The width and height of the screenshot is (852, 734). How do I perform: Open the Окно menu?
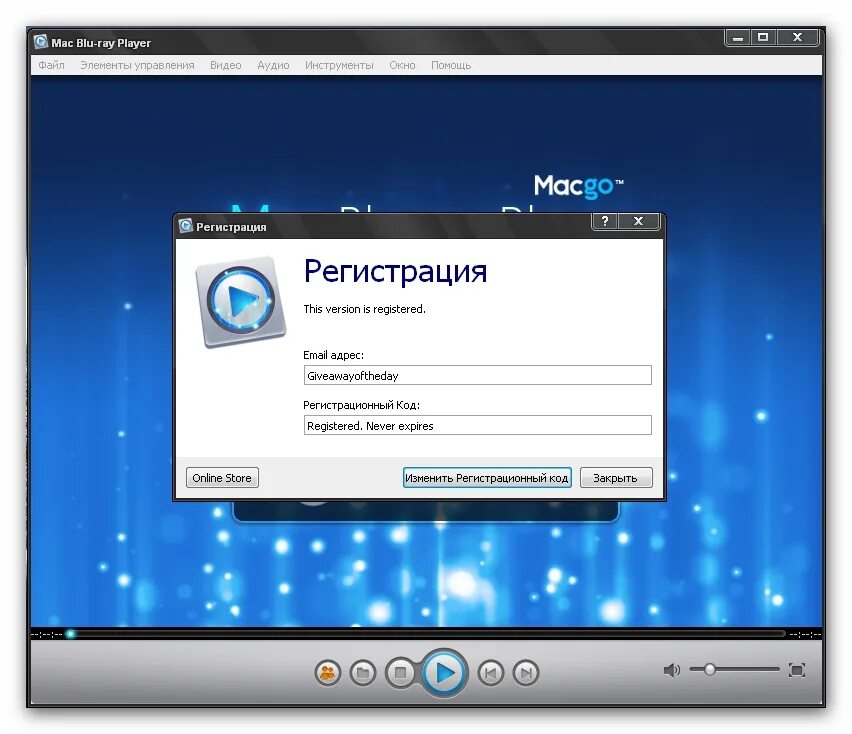(x=402, y=65)
